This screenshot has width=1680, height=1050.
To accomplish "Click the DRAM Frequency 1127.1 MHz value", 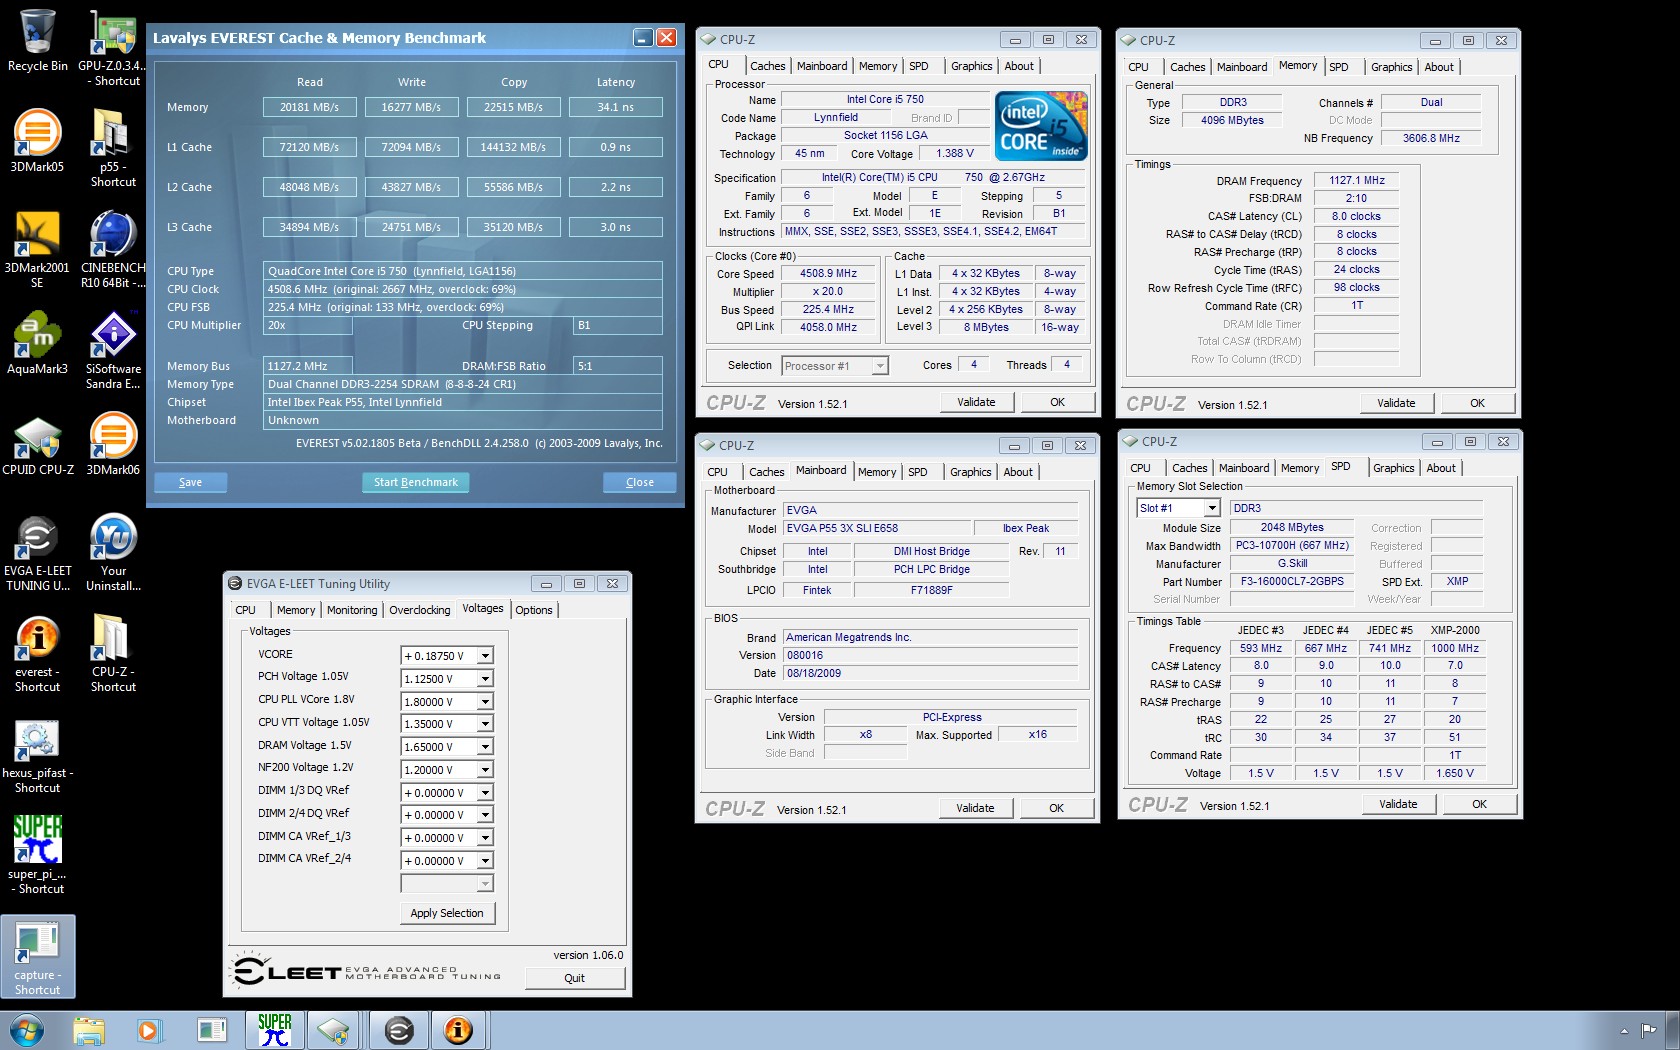I will tap(1356, 180).
